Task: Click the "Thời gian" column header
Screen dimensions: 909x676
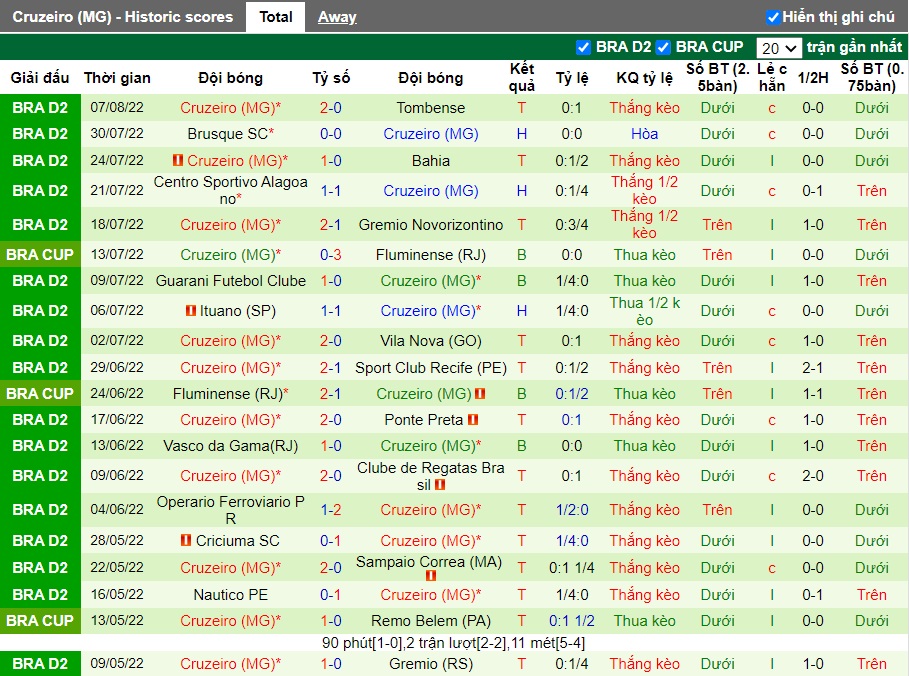Action: point(117,78)
